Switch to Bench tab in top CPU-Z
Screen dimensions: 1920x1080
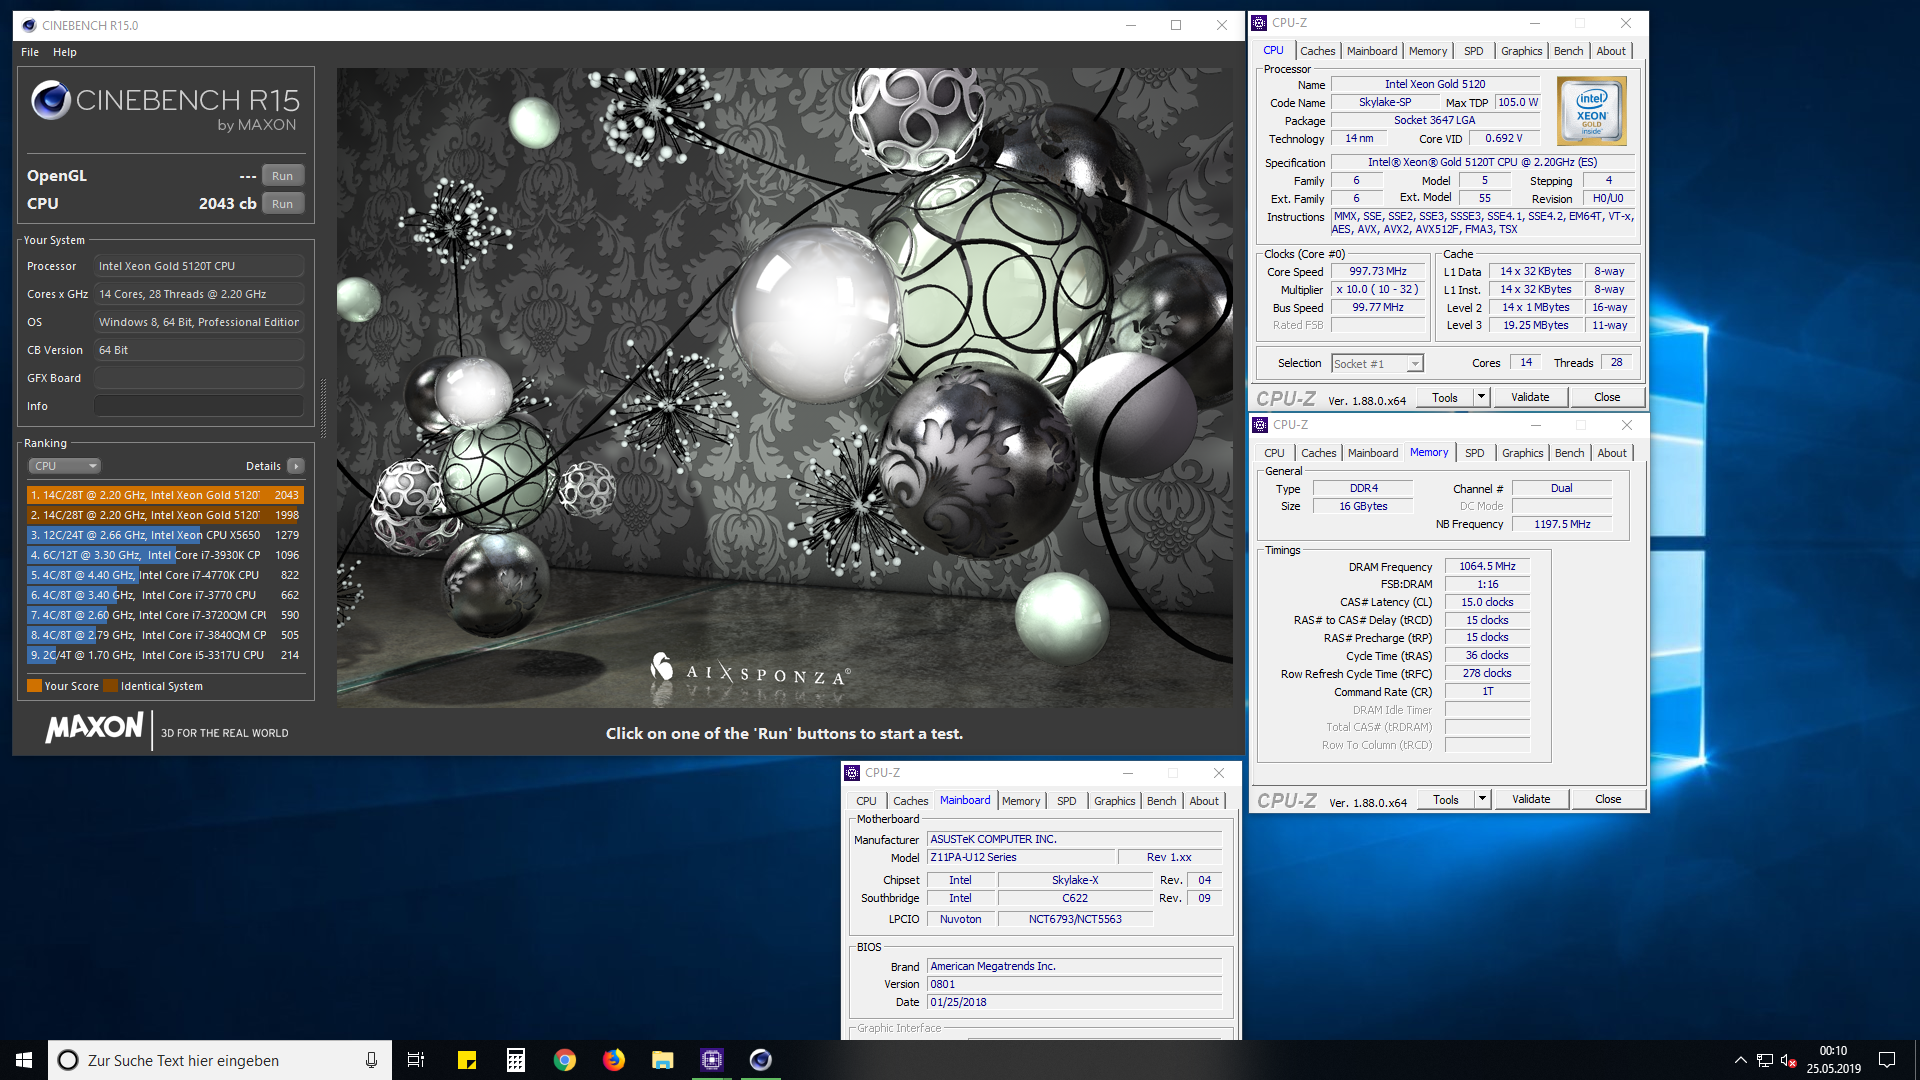pyautogui.click(x=1568, y=51)
